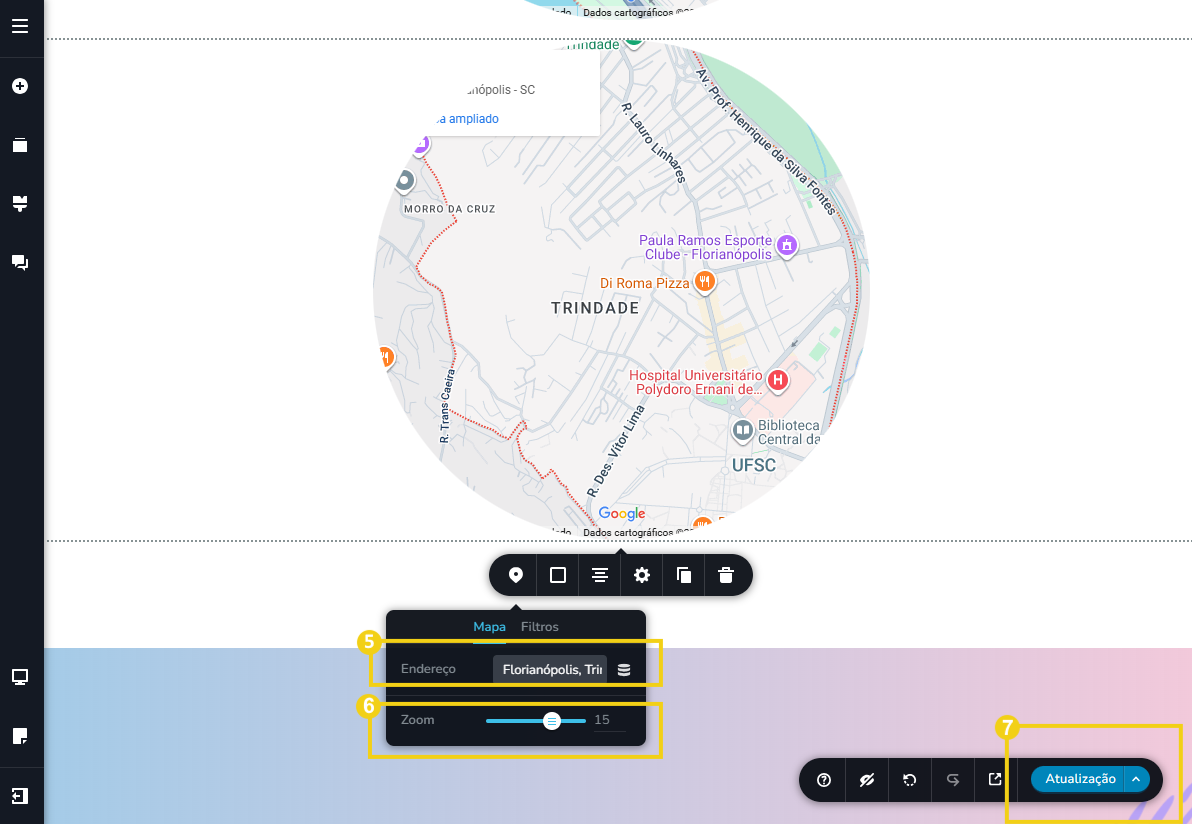Click the Atualização button
1192x824 pixels.
[1079, 779]
